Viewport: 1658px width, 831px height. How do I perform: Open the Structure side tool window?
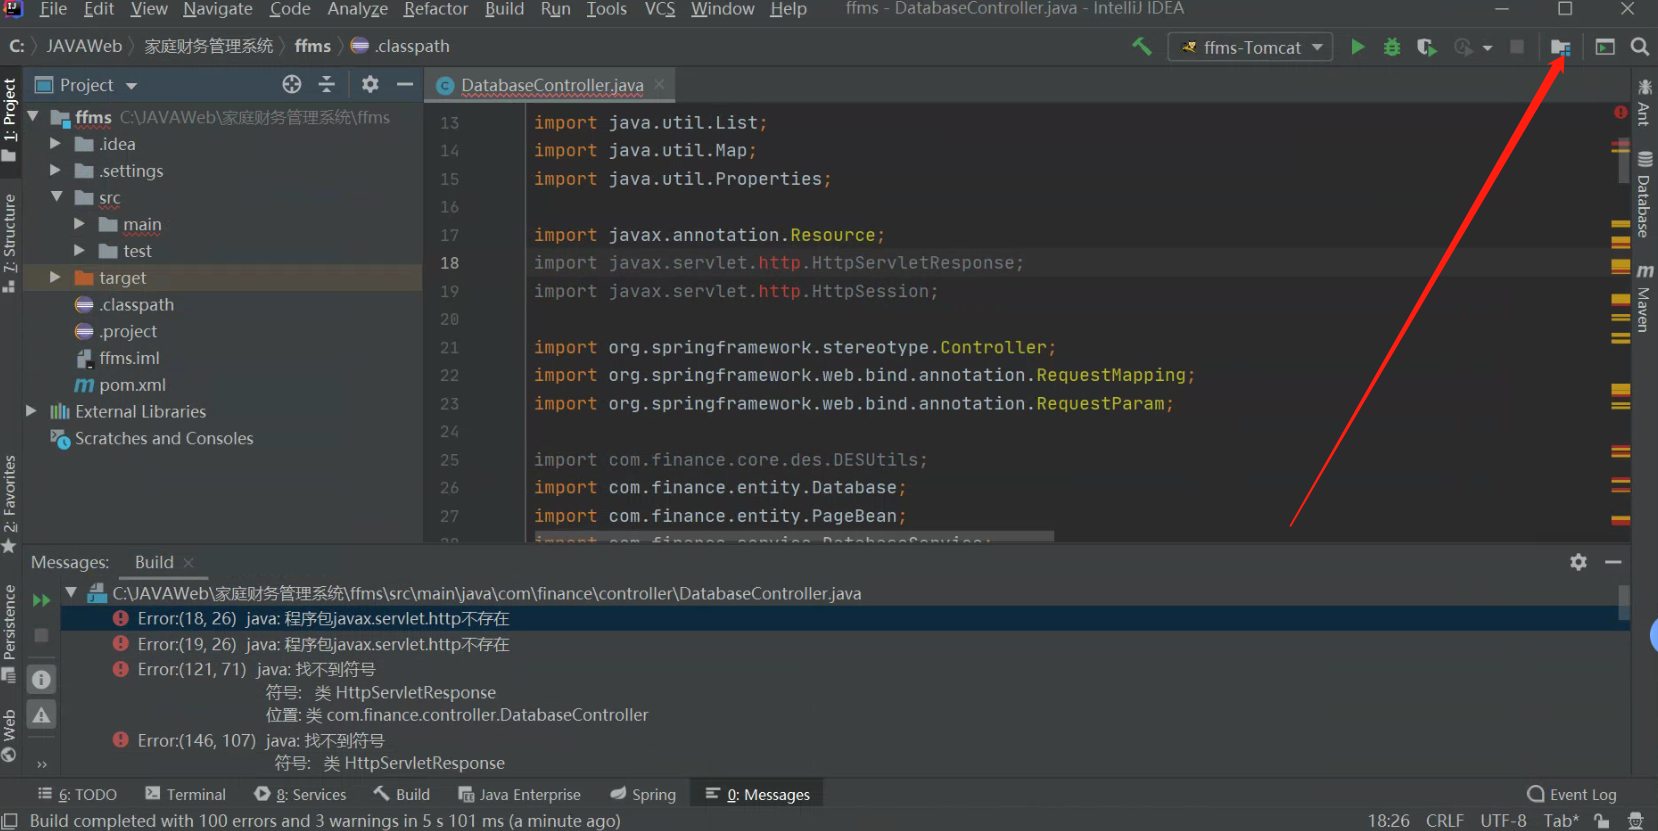(10, 242)
